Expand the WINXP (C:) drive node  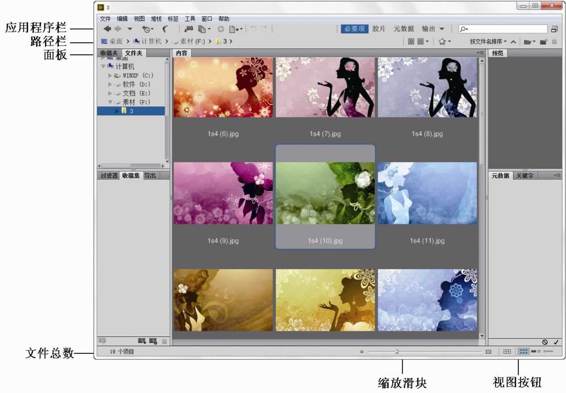(110, 75)
